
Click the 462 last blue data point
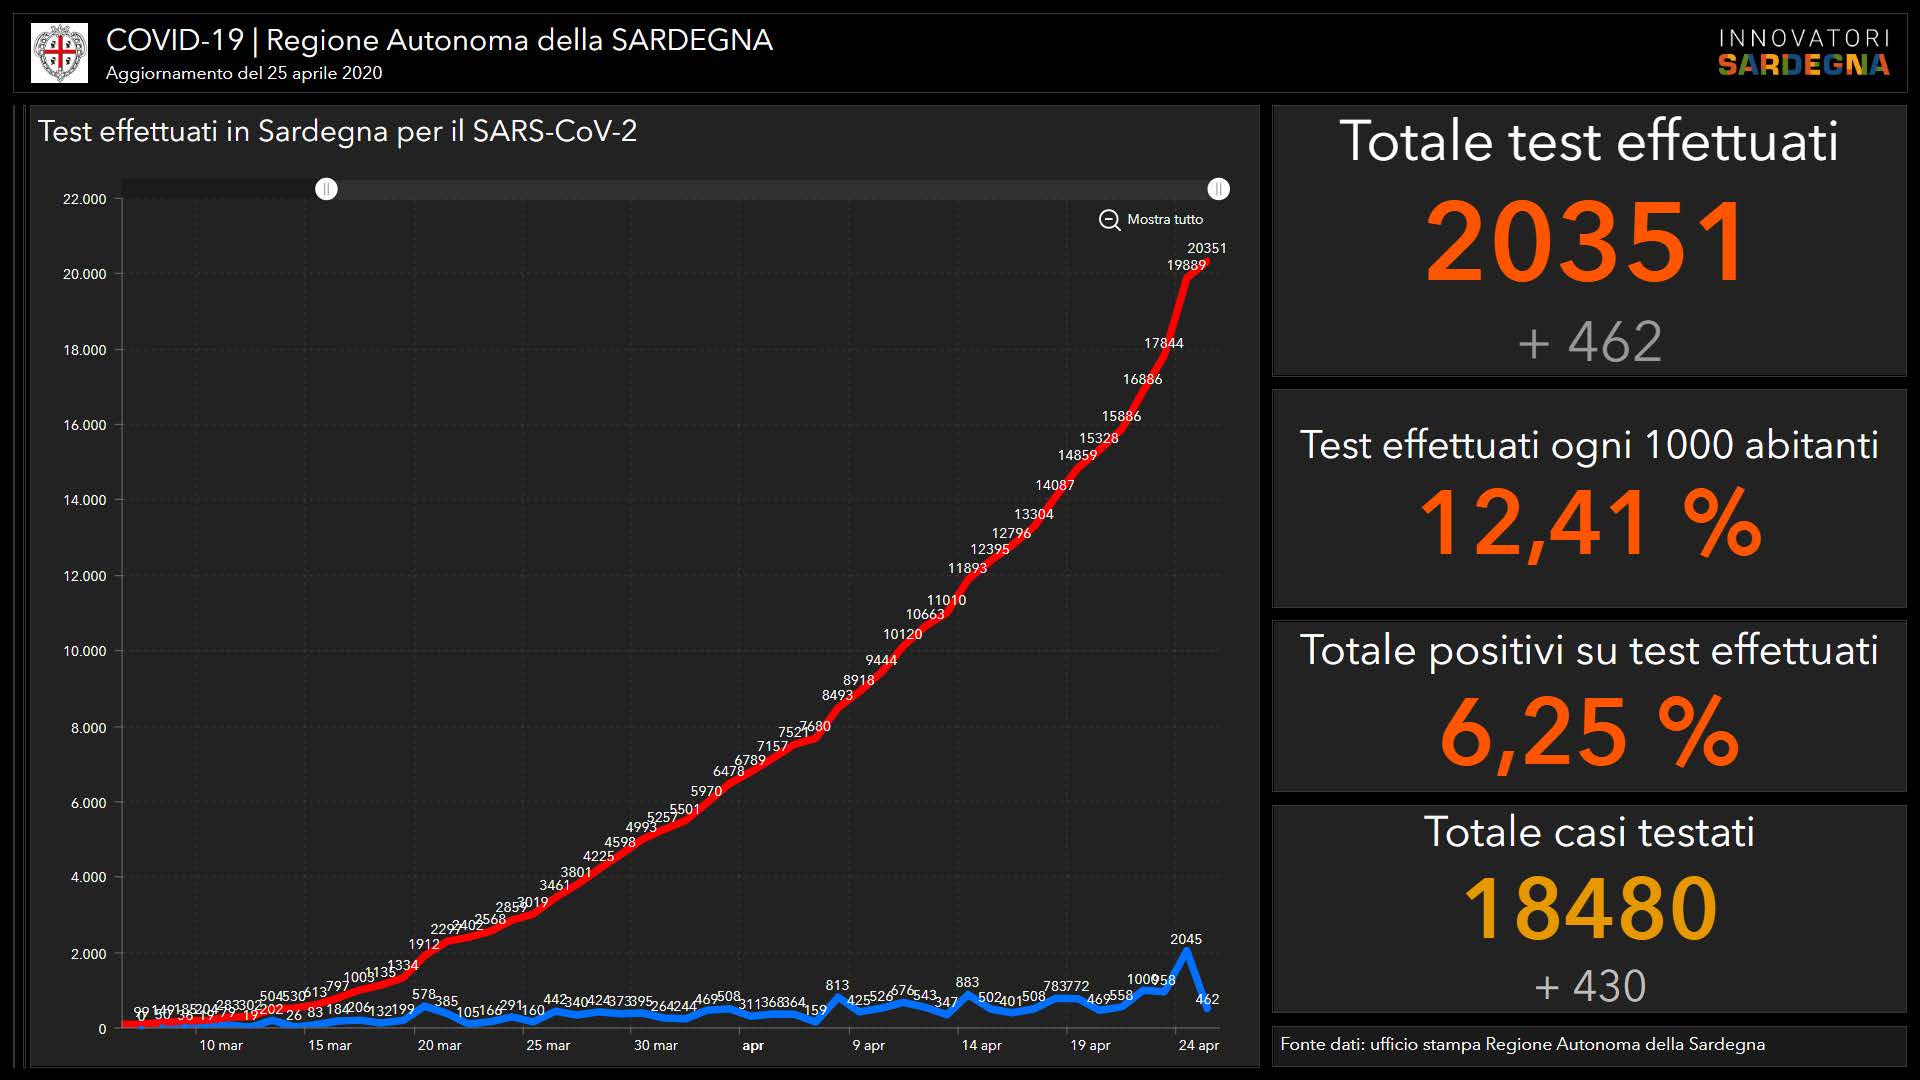point(1208,1009)
